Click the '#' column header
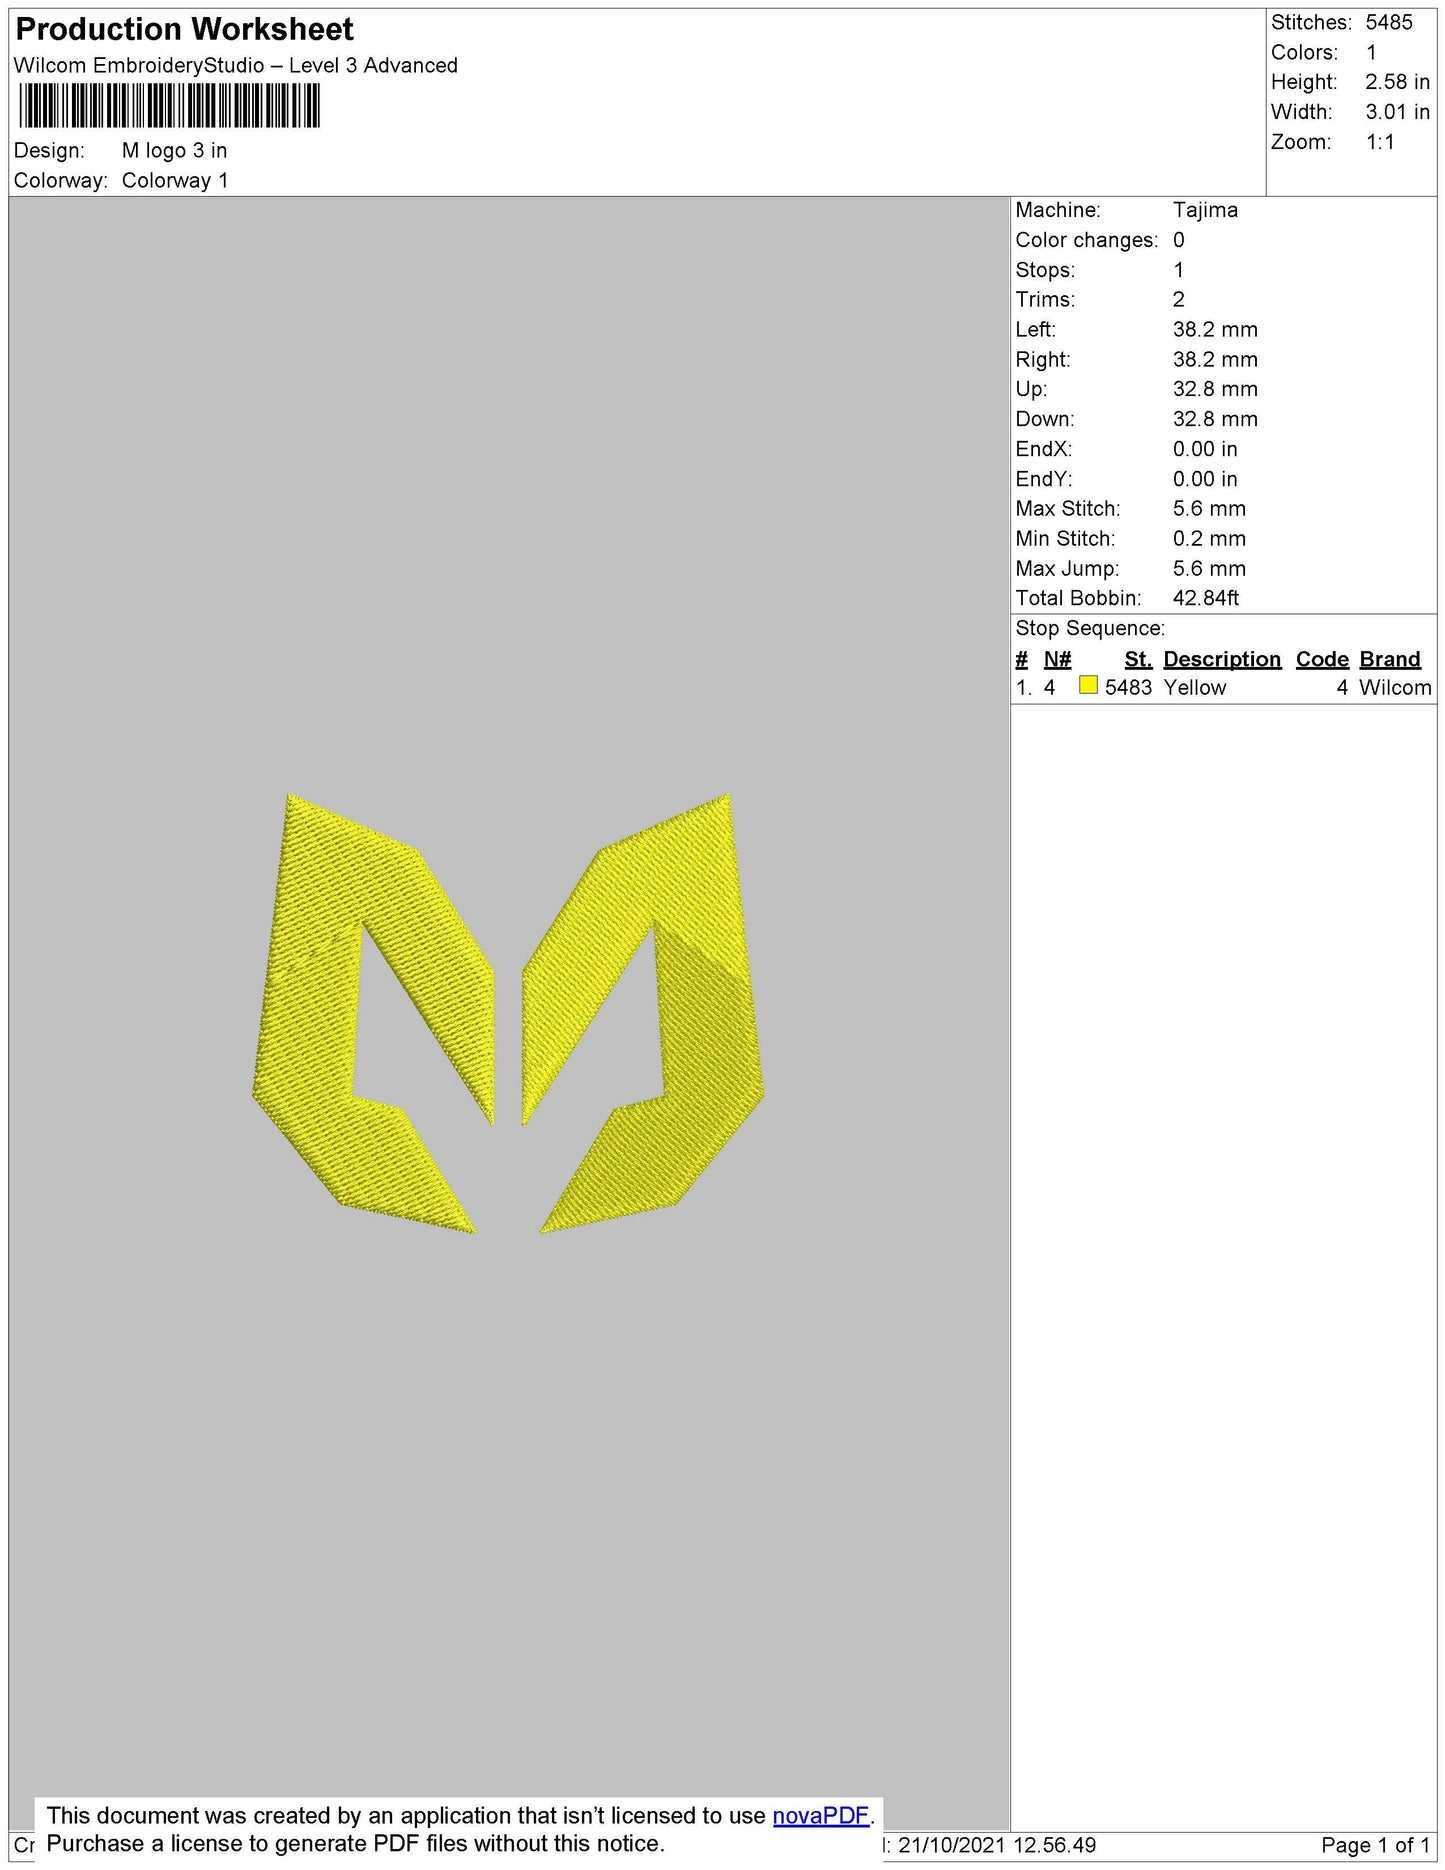 point(1021,659)
